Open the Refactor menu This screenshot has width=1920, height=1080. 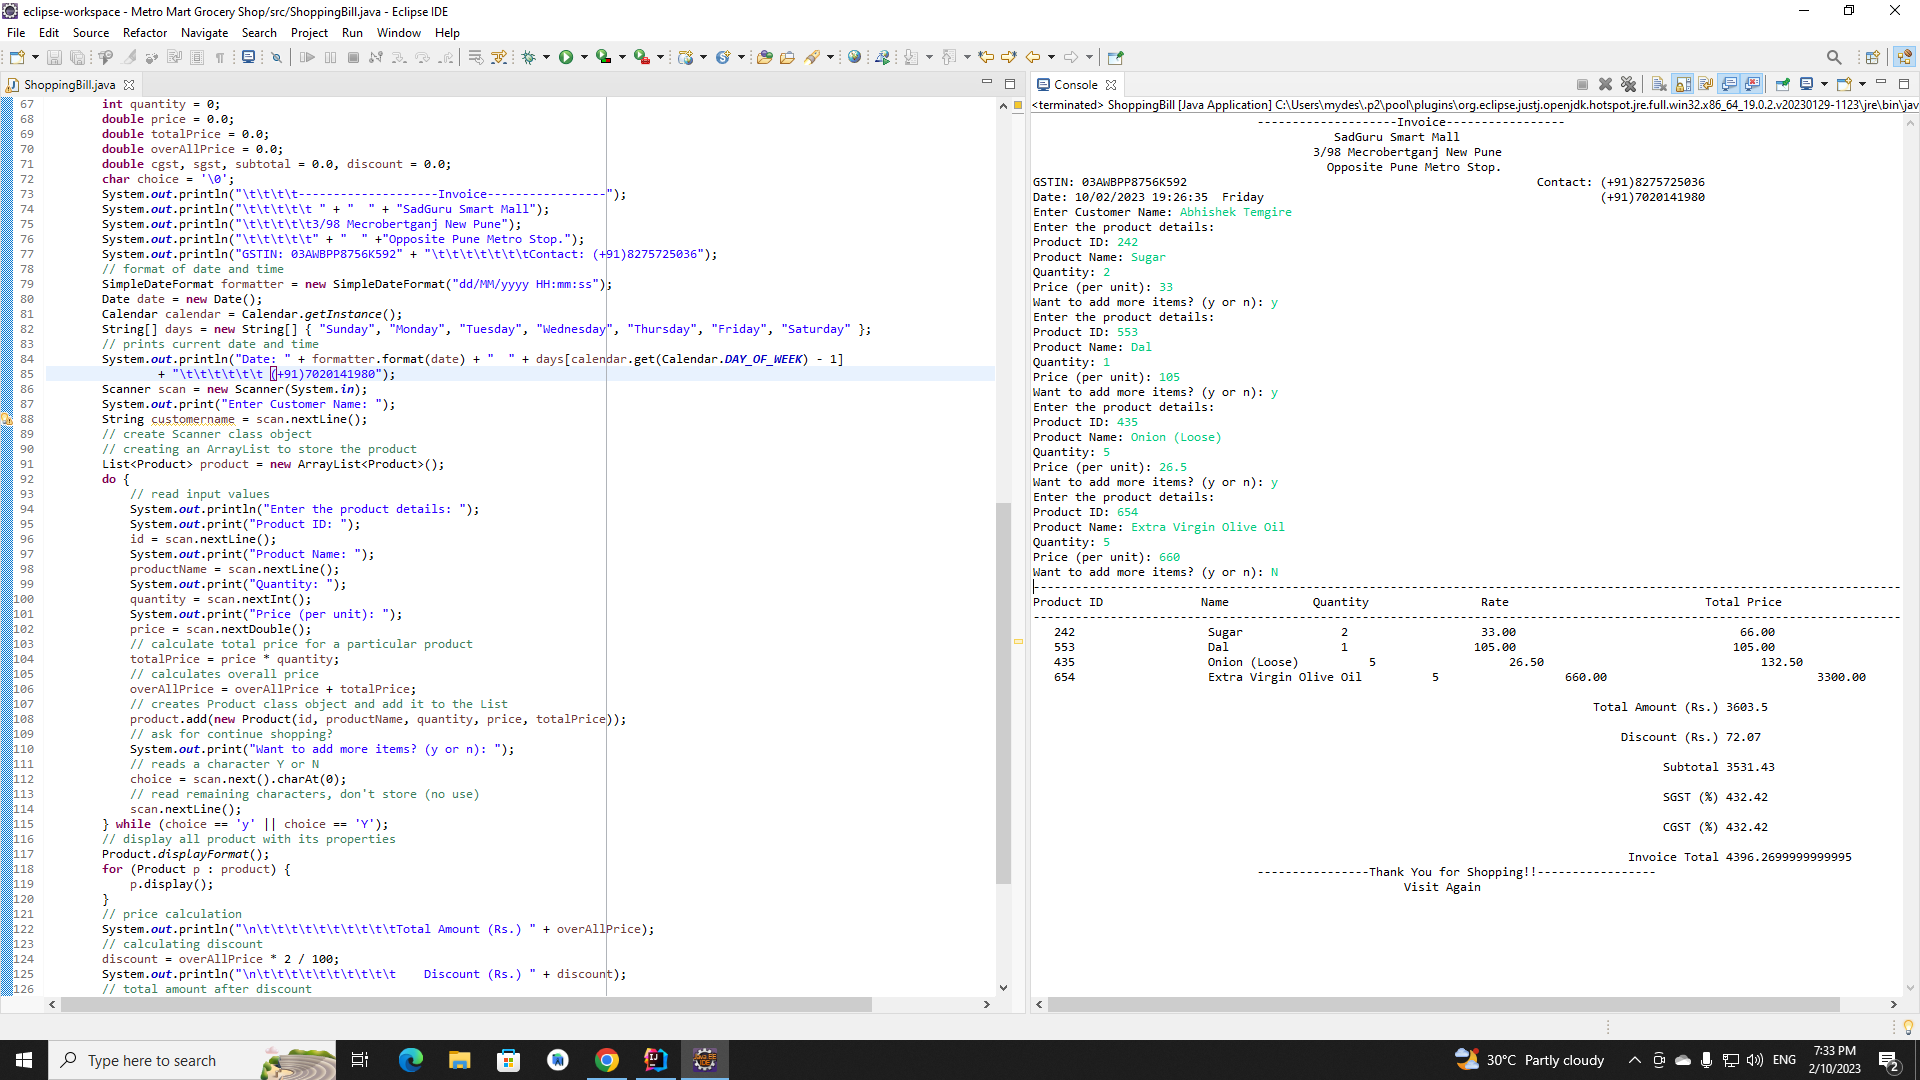[x=144, y=32]
